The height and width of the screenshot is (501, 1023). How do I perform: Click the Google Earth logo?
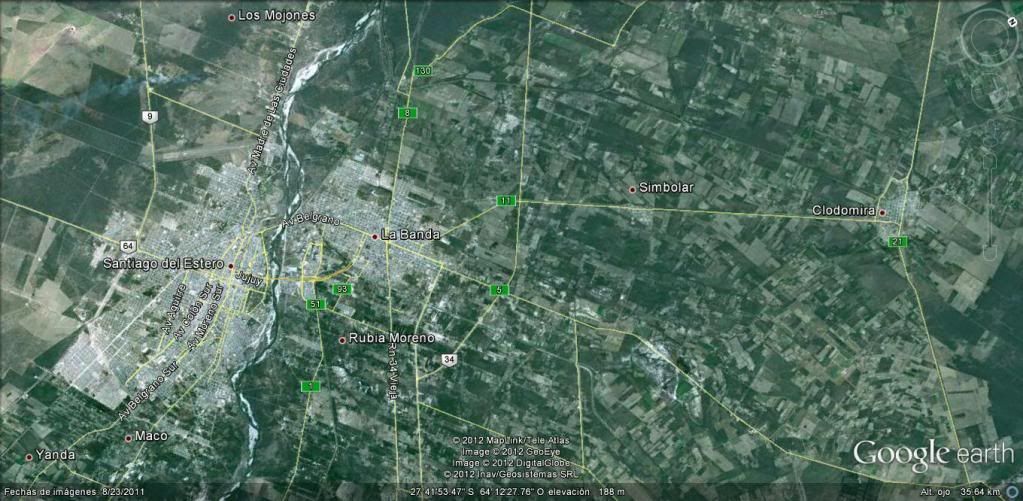pyautogui.click(x=932, y=454)
